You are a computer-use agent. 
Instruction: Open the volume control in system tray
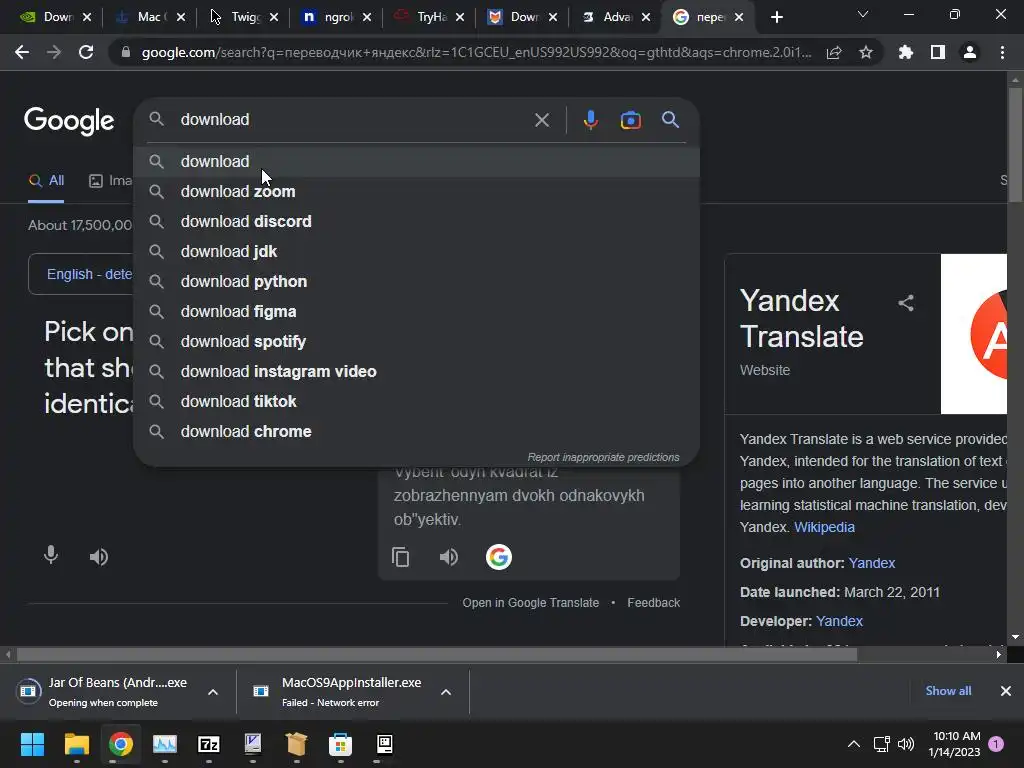click(906, 744)
